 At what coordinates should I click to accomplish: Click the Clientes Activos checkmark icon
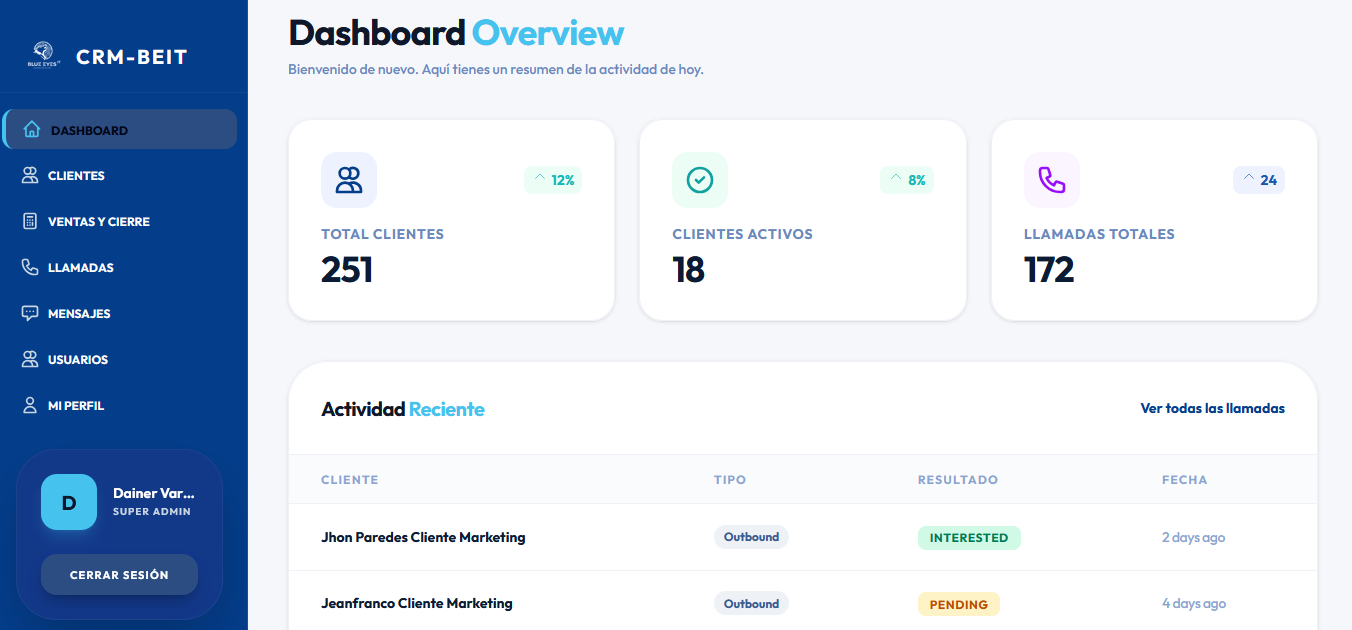pyautogui.click(x=700, y=180)
